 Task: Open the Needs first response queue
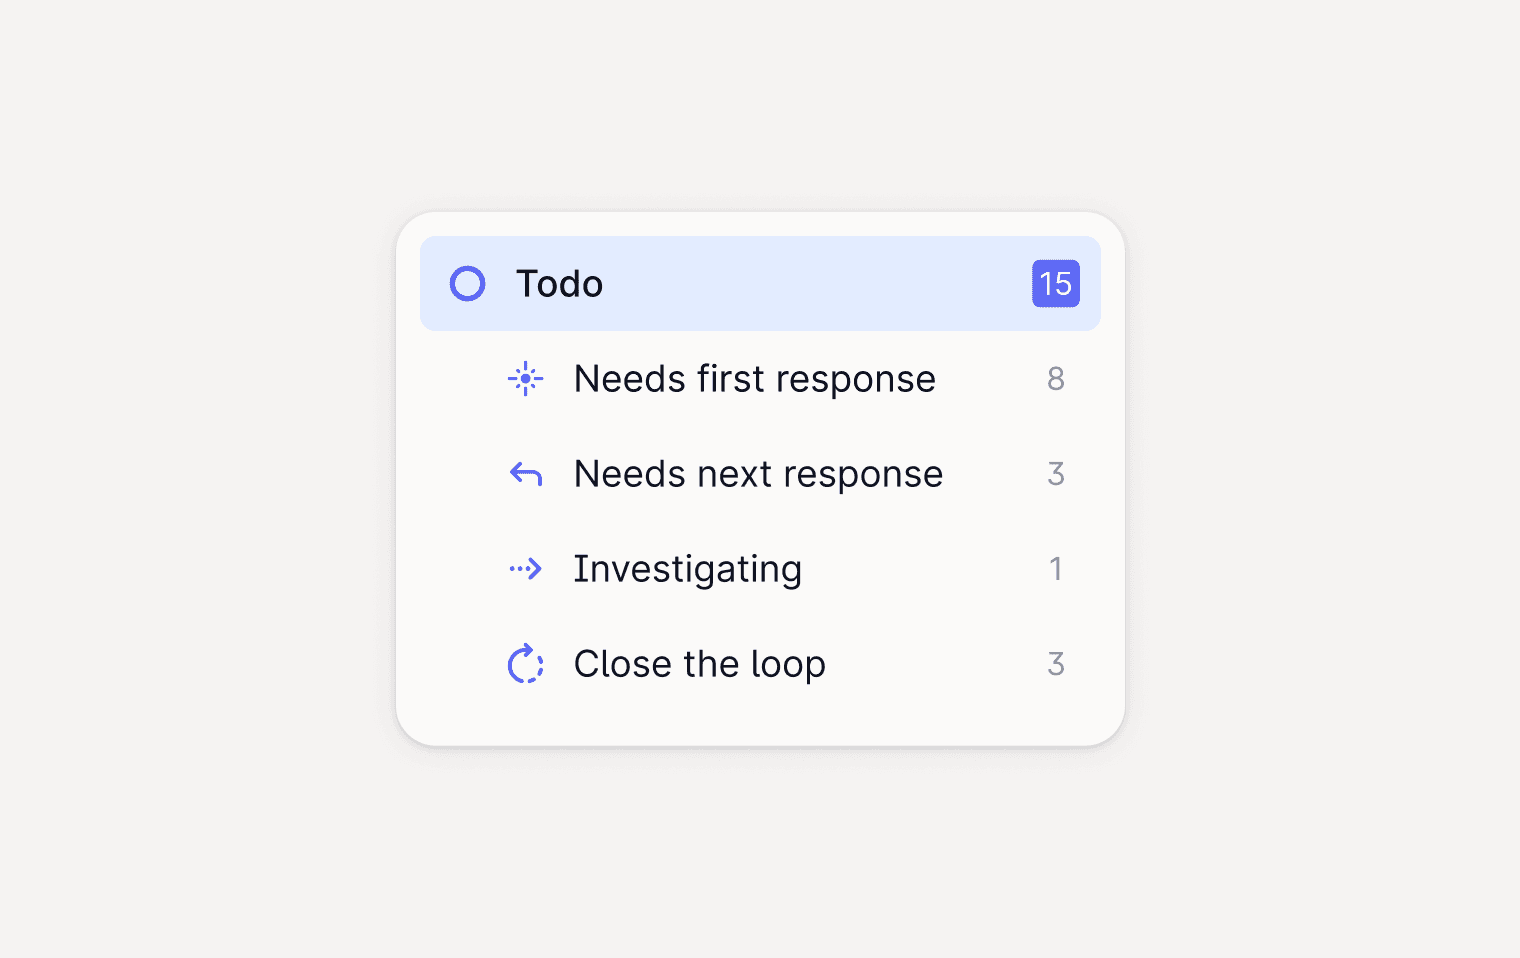click(754, 379)
